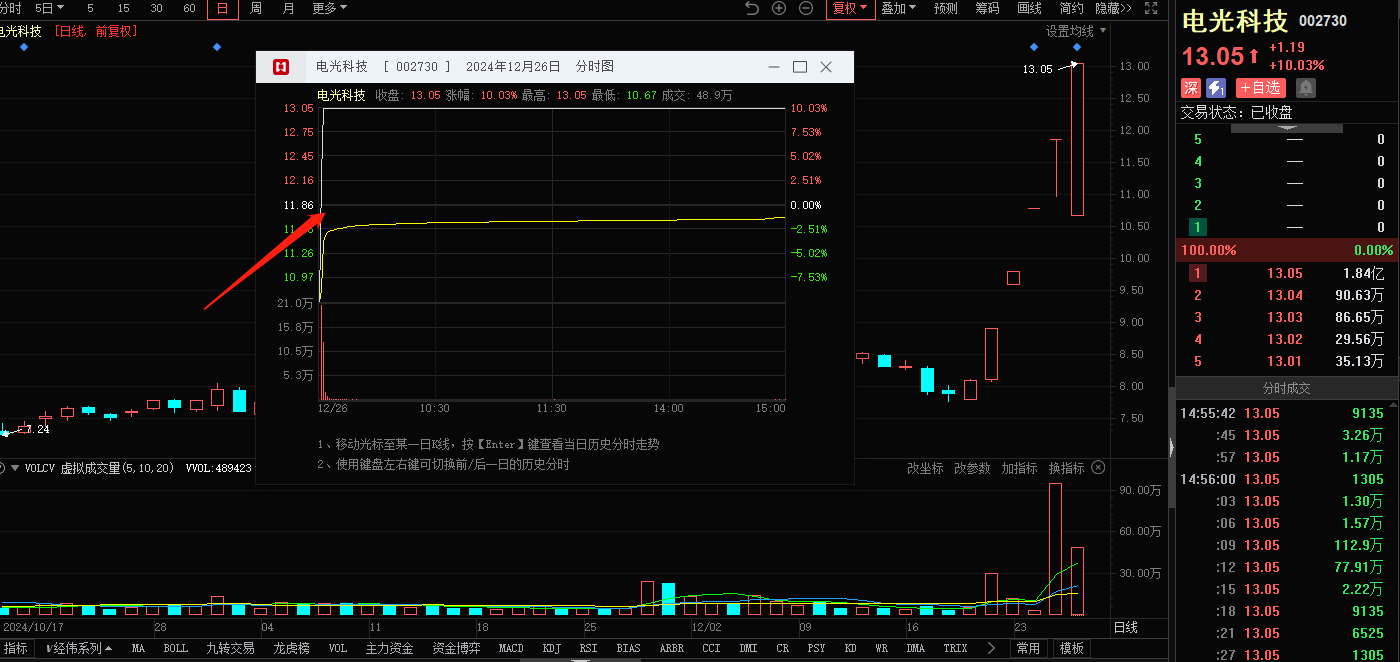Click 换指标 to change indicator
1400x662 pixels.
click(1066, 468)
